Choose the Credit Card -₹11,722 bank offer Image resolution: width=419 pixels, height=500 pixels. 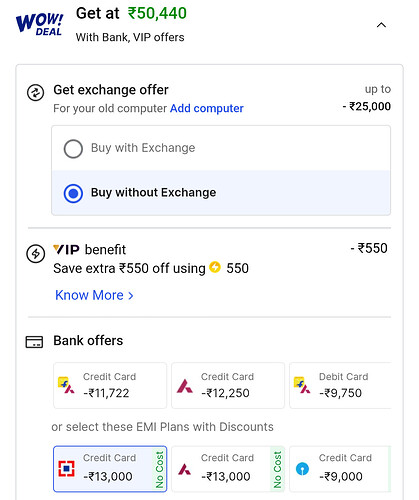coord(110,385)
